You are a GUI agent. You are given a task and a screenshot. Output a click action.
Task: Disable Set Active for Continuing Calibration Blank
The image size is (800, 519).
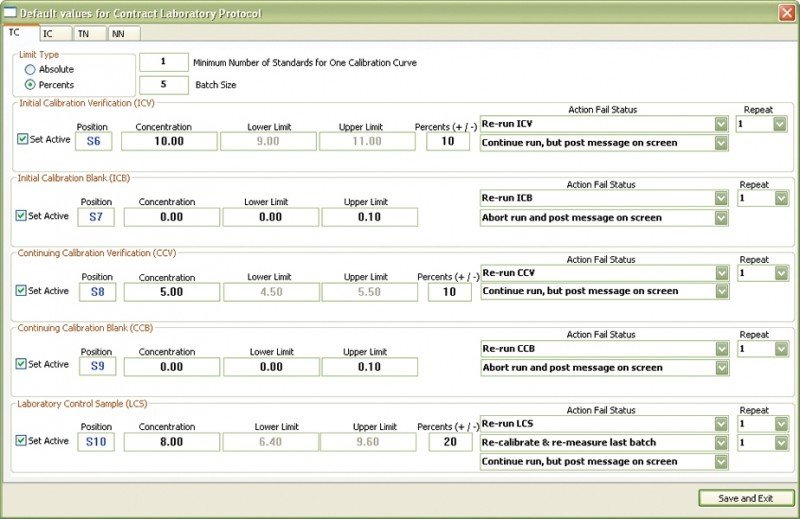(x=23, y=365)
